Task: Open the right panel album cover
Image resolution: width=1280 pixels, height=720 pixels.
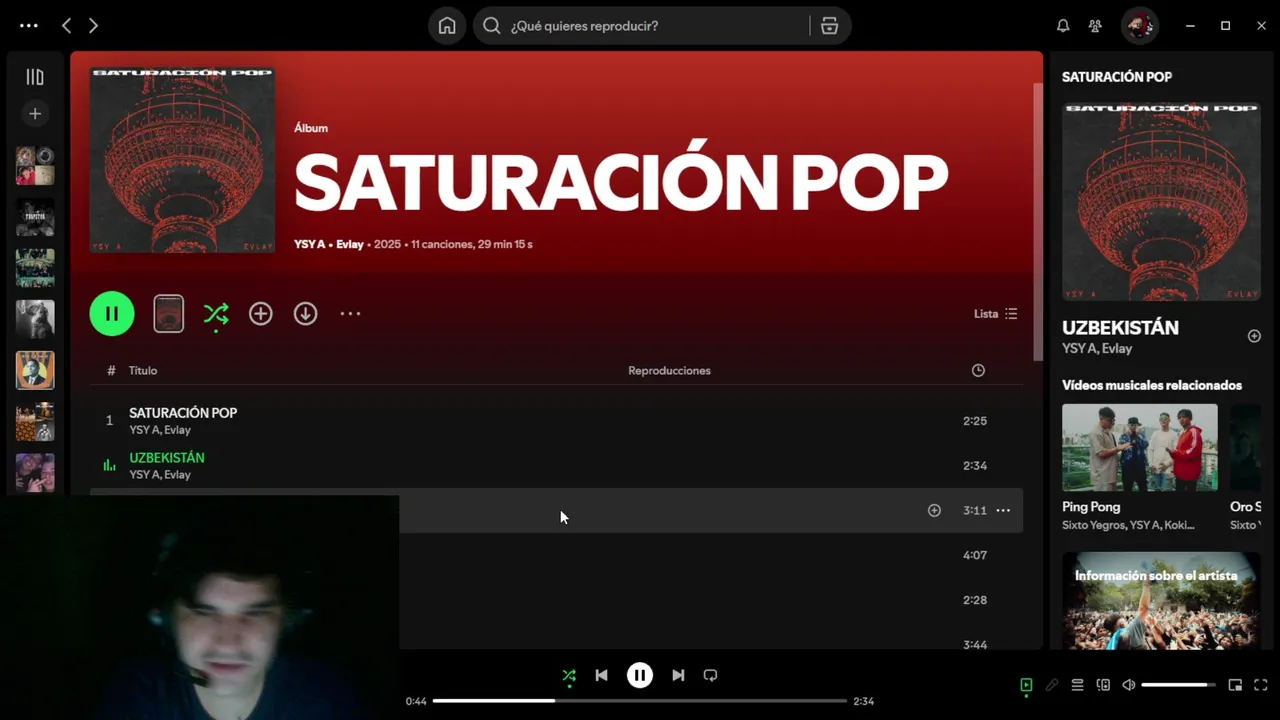Action: (1161, 201)
